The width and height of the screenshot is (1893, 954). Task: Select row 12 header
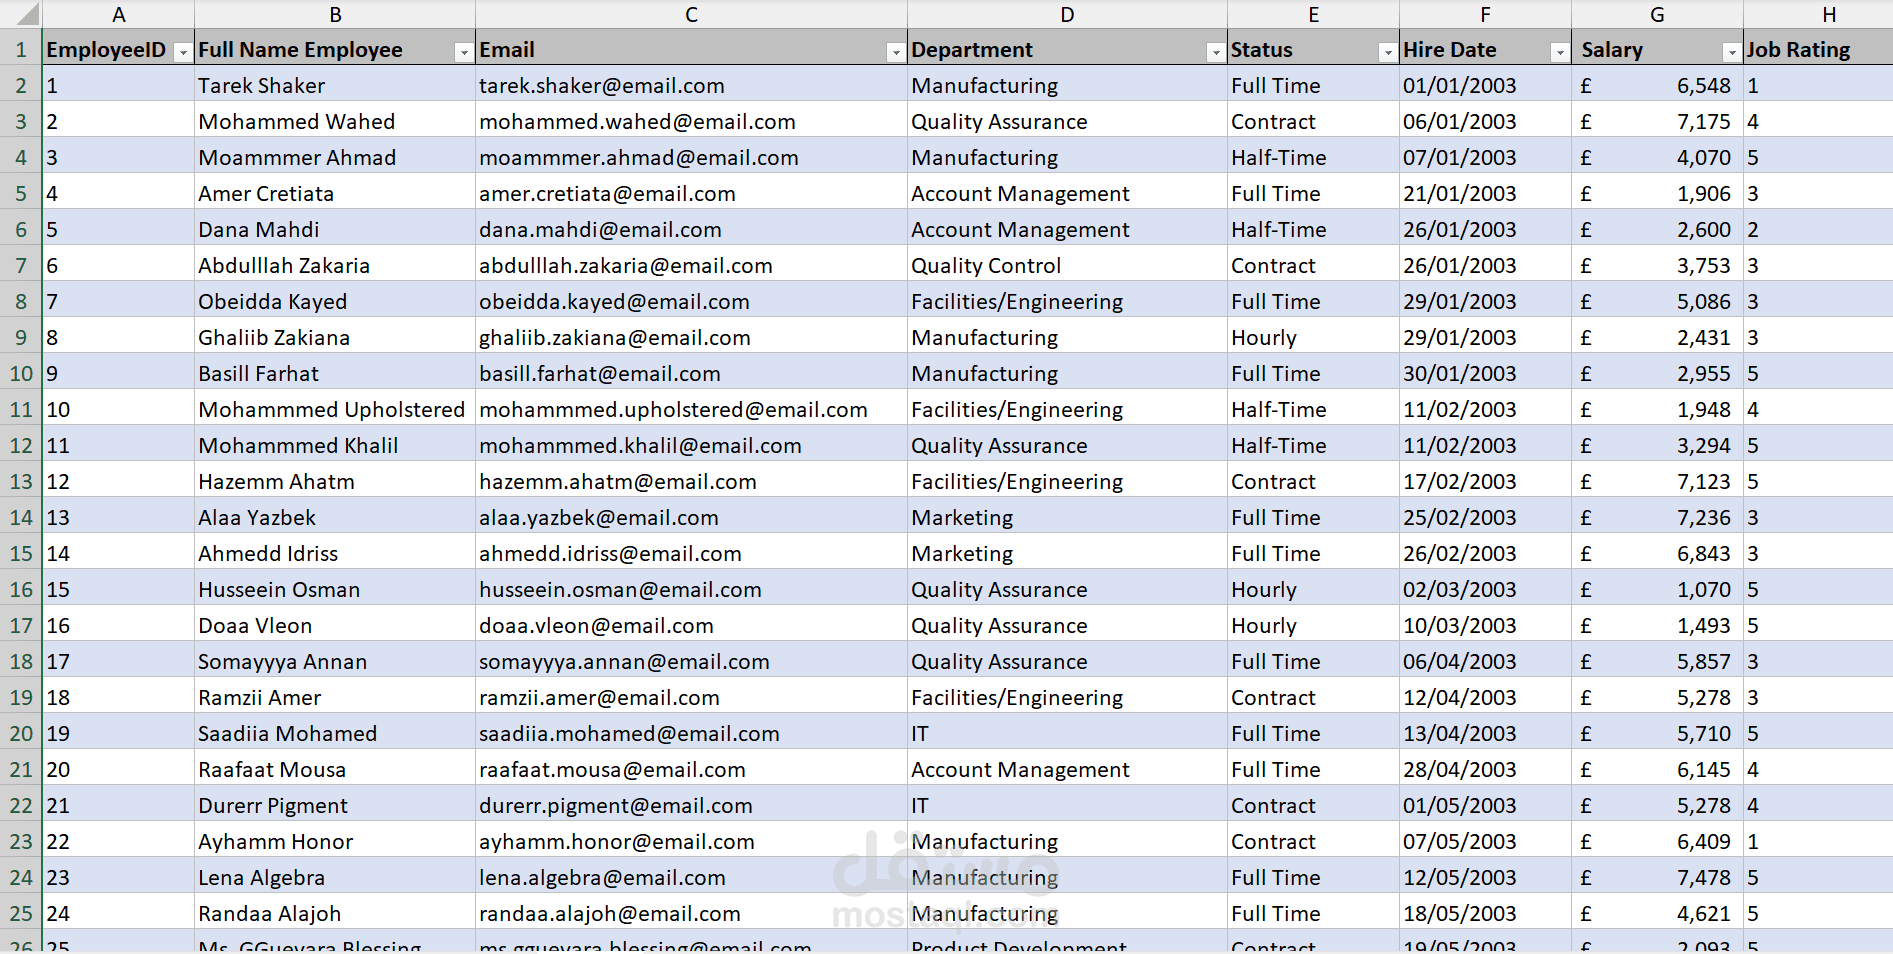pos(21,445)
